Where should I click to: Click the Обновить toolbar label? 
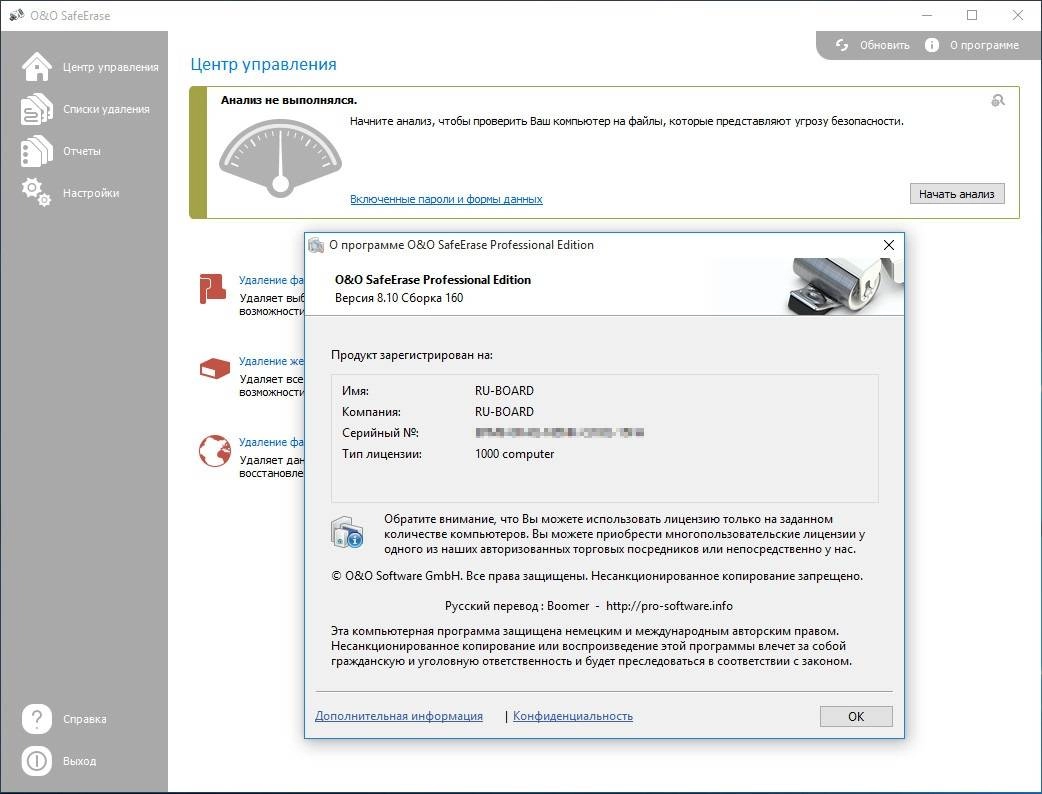[885, 45]
